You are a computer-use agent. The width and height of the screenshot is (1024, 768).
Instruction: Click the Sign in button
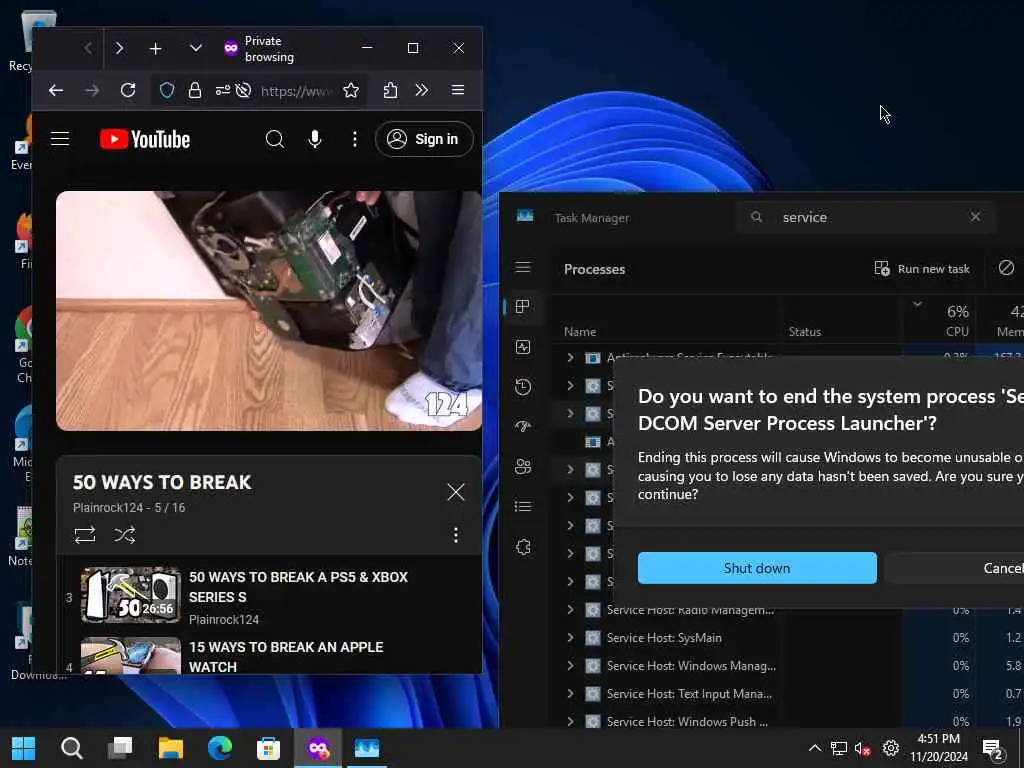coord(424,139)
